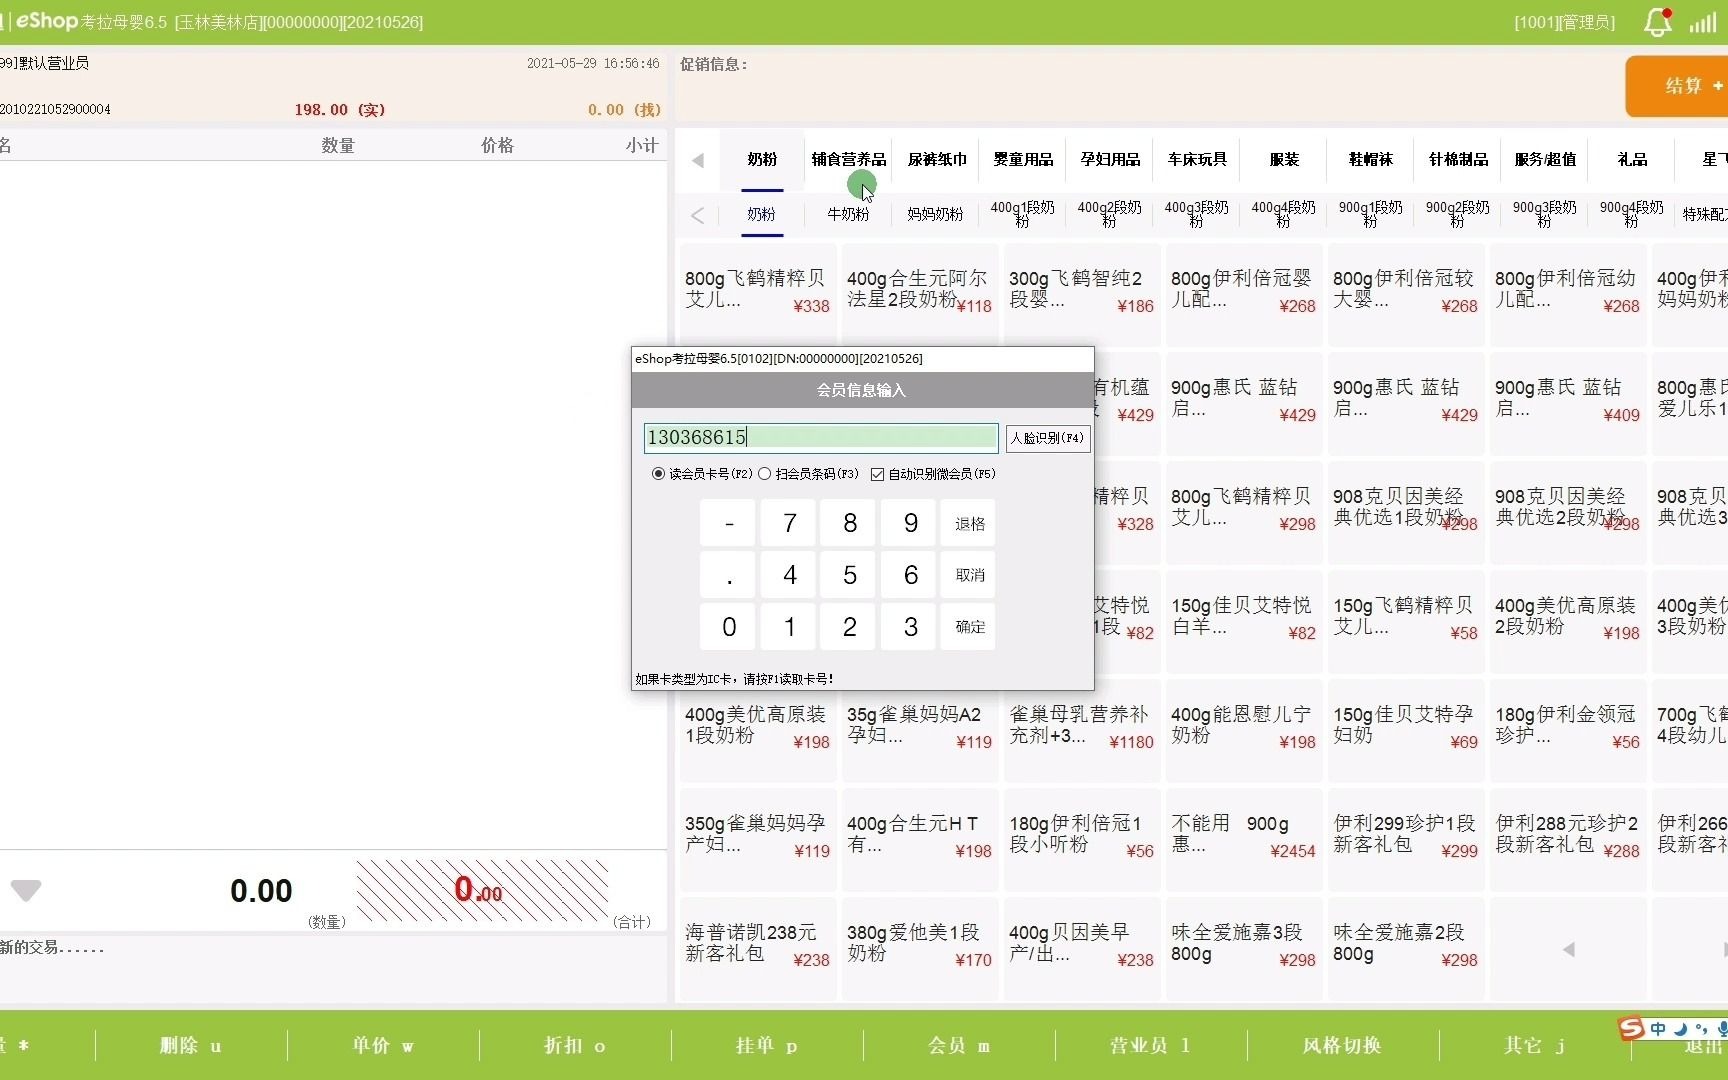This screenshot has width=1728, height=1080.
Task: Check the signal strength icon
Action: [1702, 22]
